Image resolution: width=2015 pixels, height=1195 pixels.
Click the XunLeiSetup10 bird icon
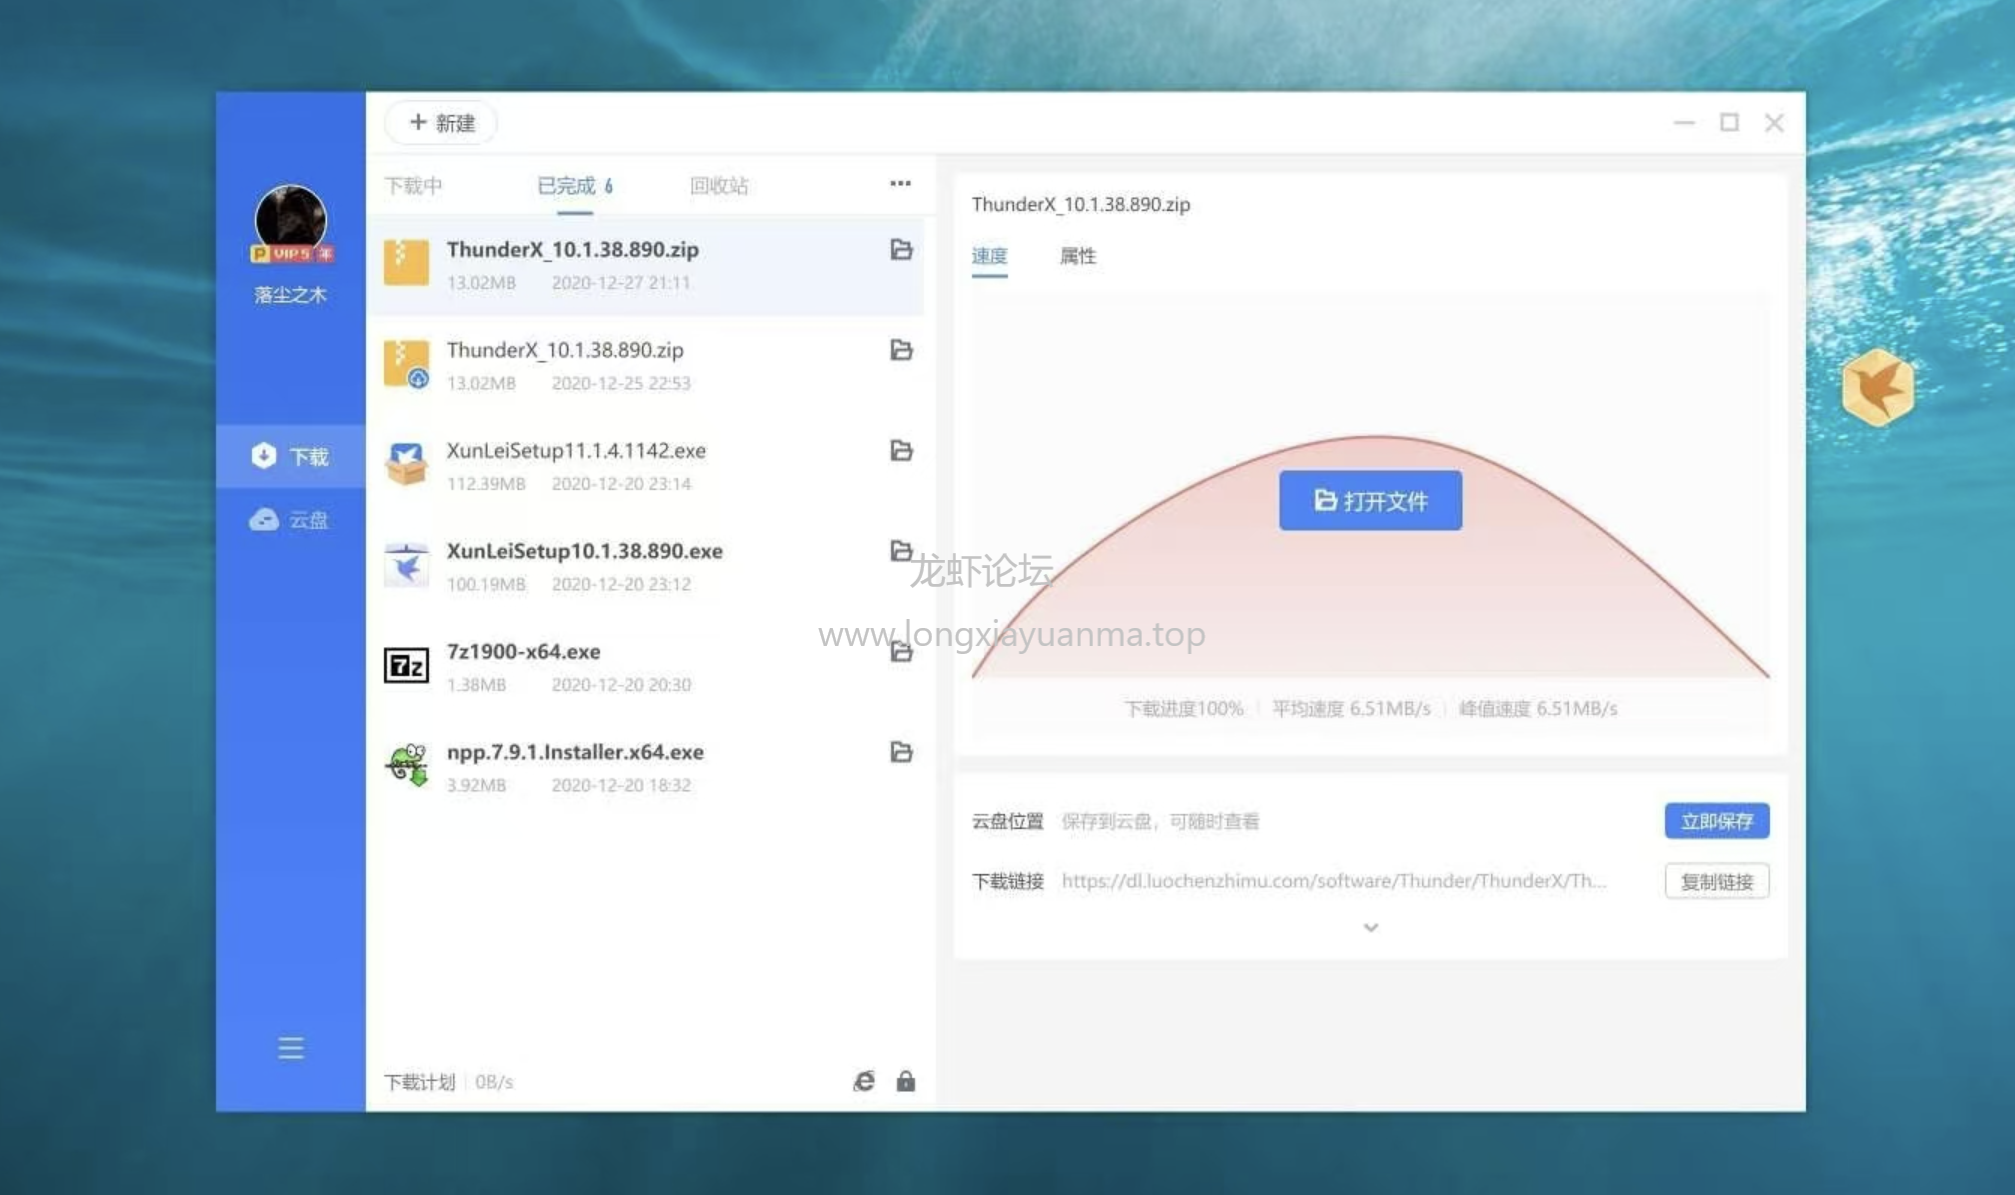(406, 564)
